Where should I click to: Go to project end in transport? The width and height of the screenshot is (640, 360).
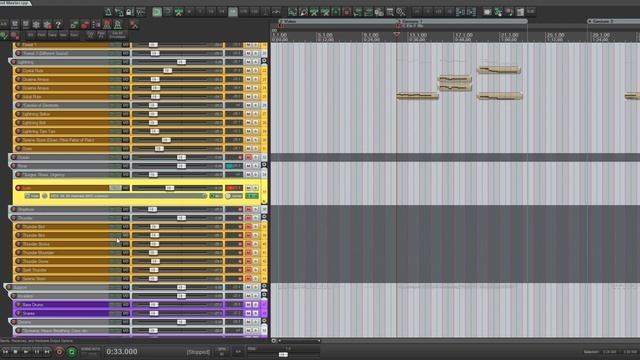point(47,351)
